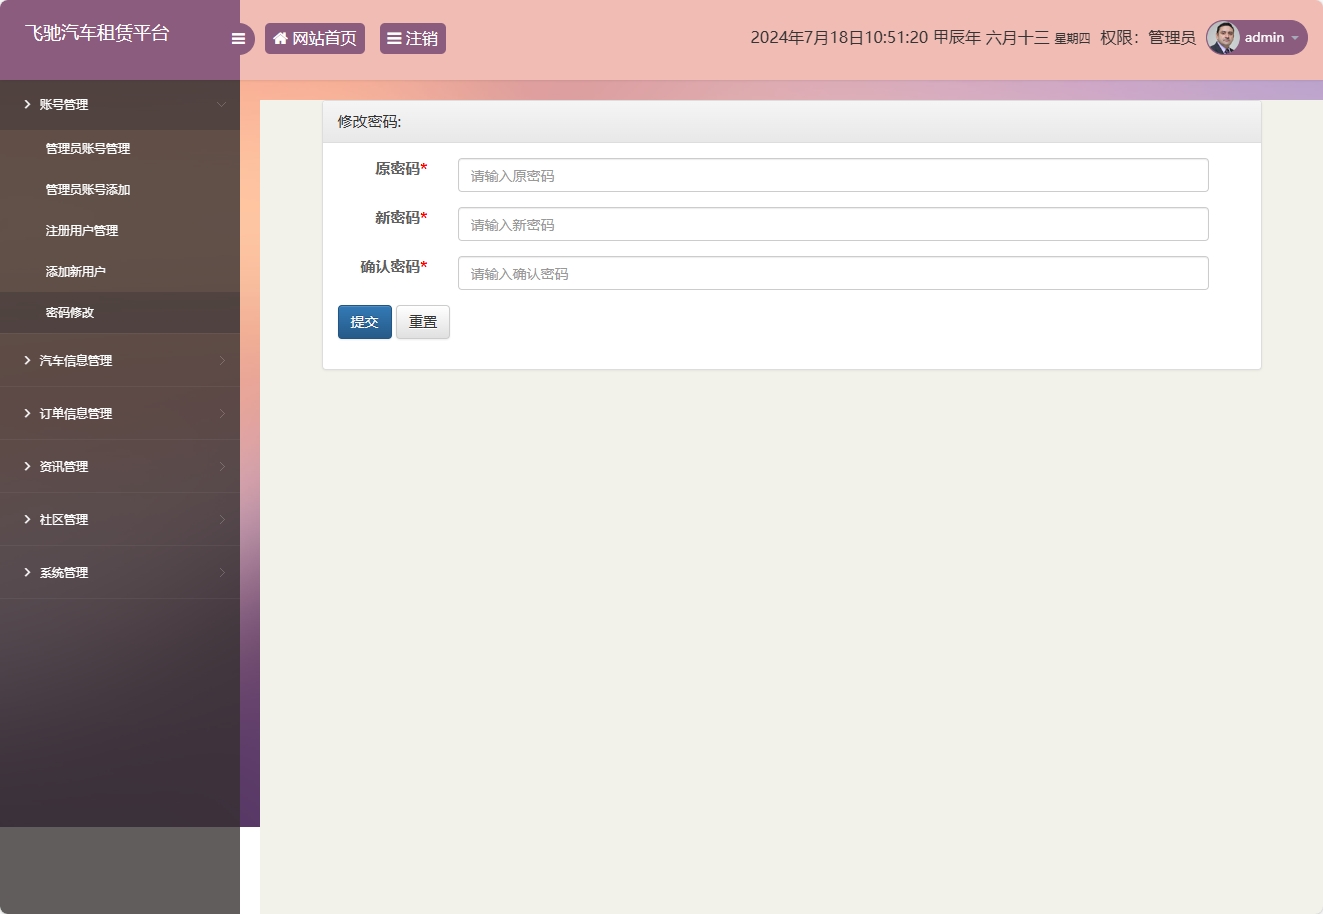
Task: Click the list icon on 注销 button
Action: tap(394, 38)
